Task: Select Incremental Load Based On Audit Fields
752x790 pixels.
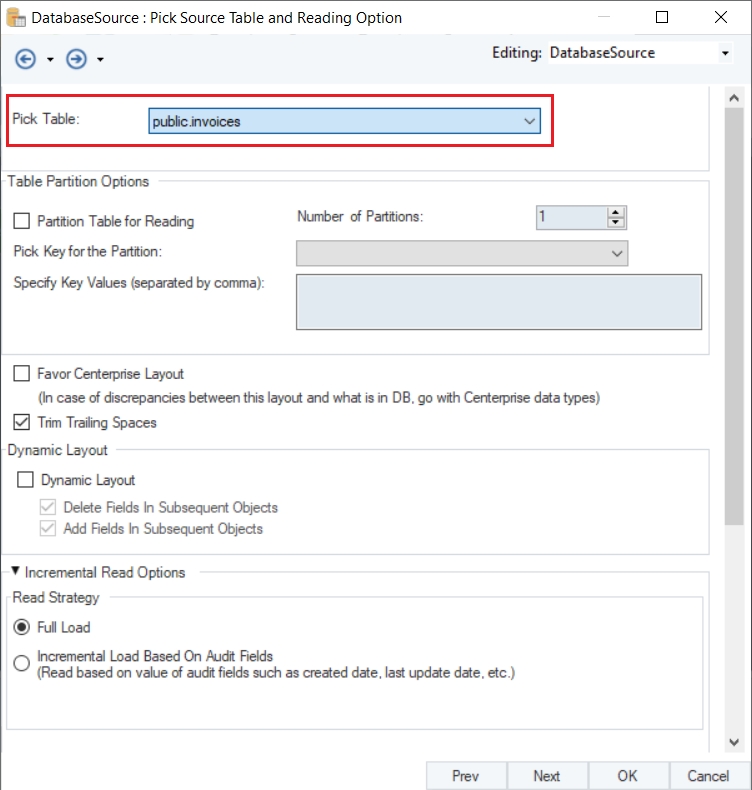Action: 22,663
